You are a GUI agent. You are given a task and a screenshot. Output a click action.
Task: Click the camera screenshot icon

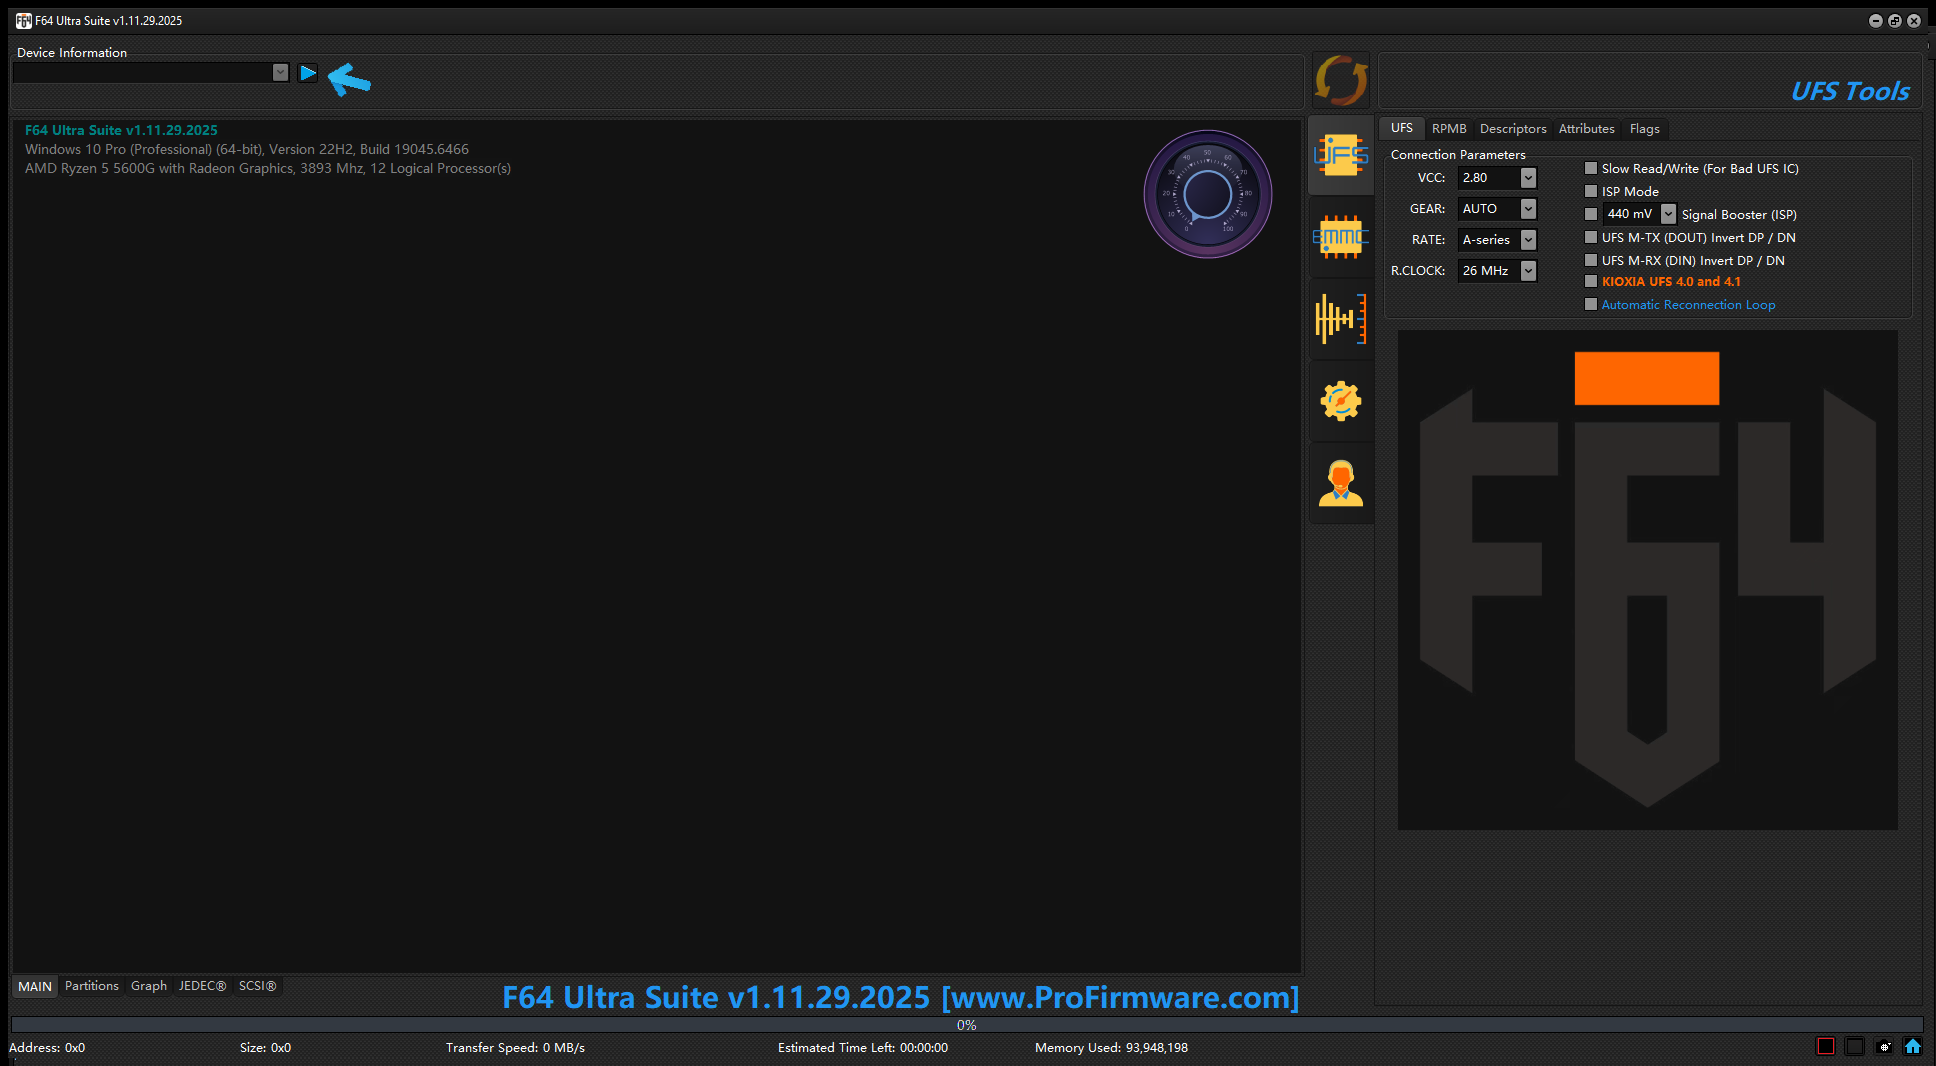[x=1884, y=1046]
